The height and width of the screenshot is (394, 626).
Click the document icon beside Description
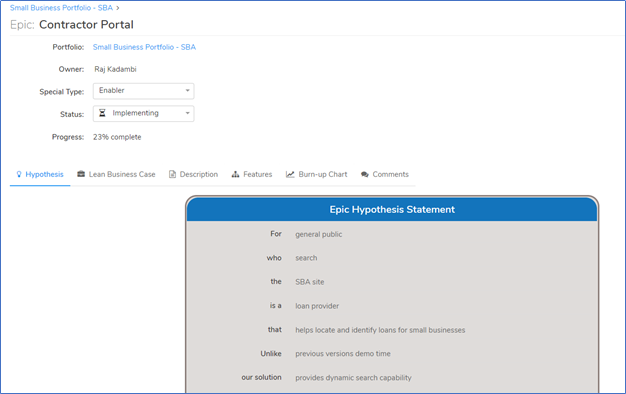172,174
